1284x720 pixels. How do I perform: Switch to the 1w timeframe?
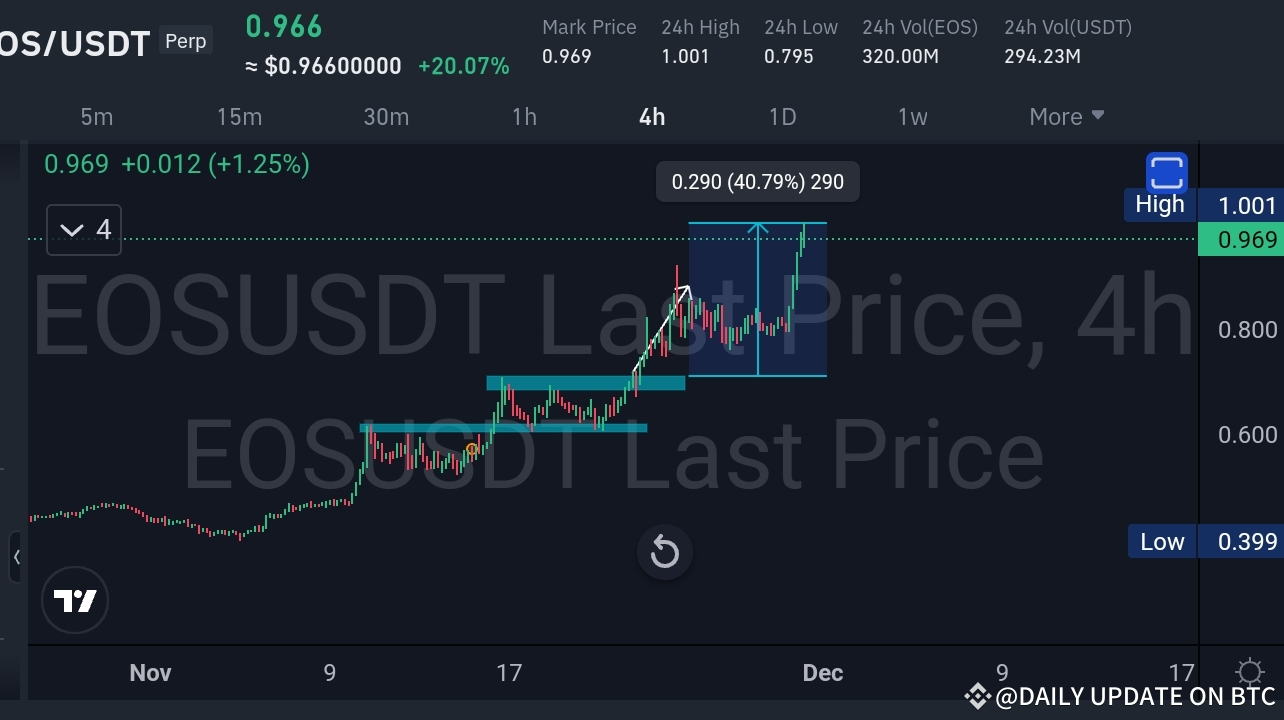click(x=912, y=117)
